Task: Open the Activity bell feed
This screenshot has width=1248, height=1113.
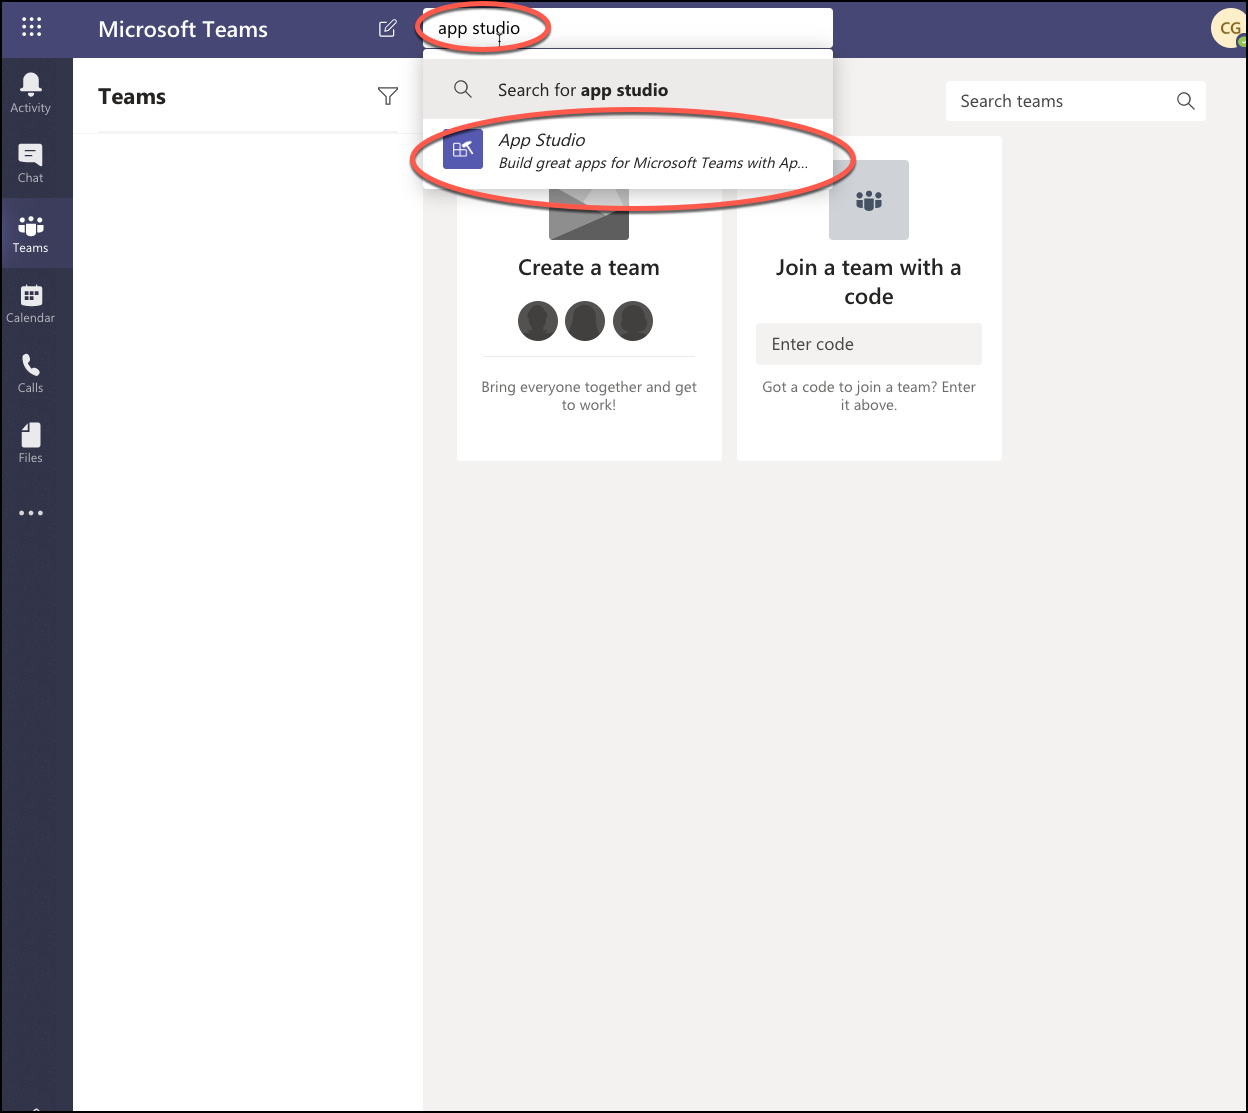Action: (31, 93)
